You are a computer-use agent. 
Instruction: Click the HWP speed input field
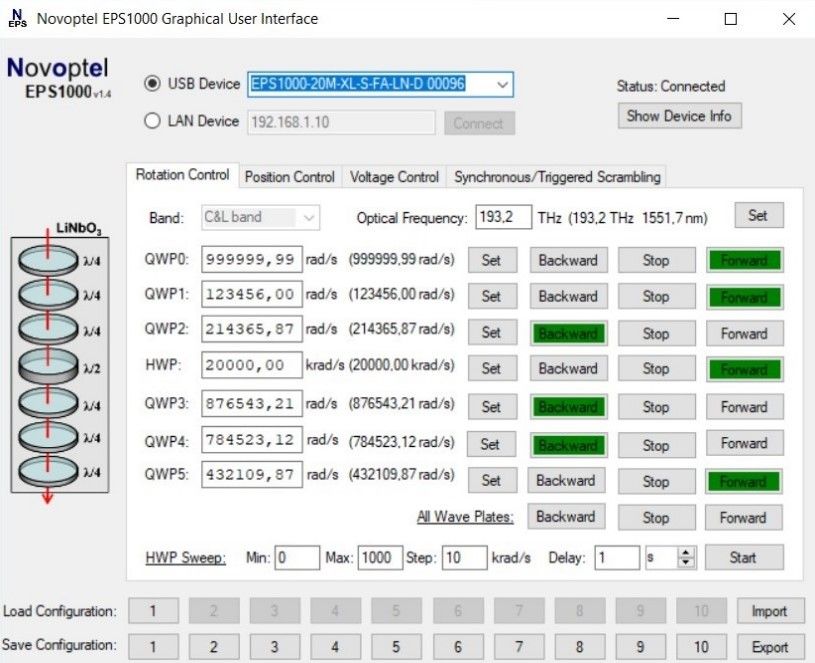(x=252, y=365)
